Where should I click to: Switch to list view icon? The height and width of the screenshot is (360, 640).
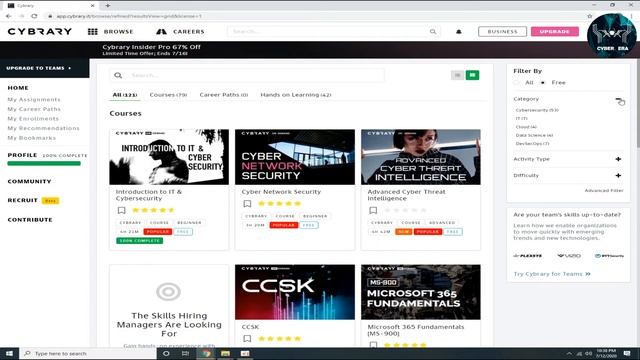pyautogui.click(x=458, y=75)
